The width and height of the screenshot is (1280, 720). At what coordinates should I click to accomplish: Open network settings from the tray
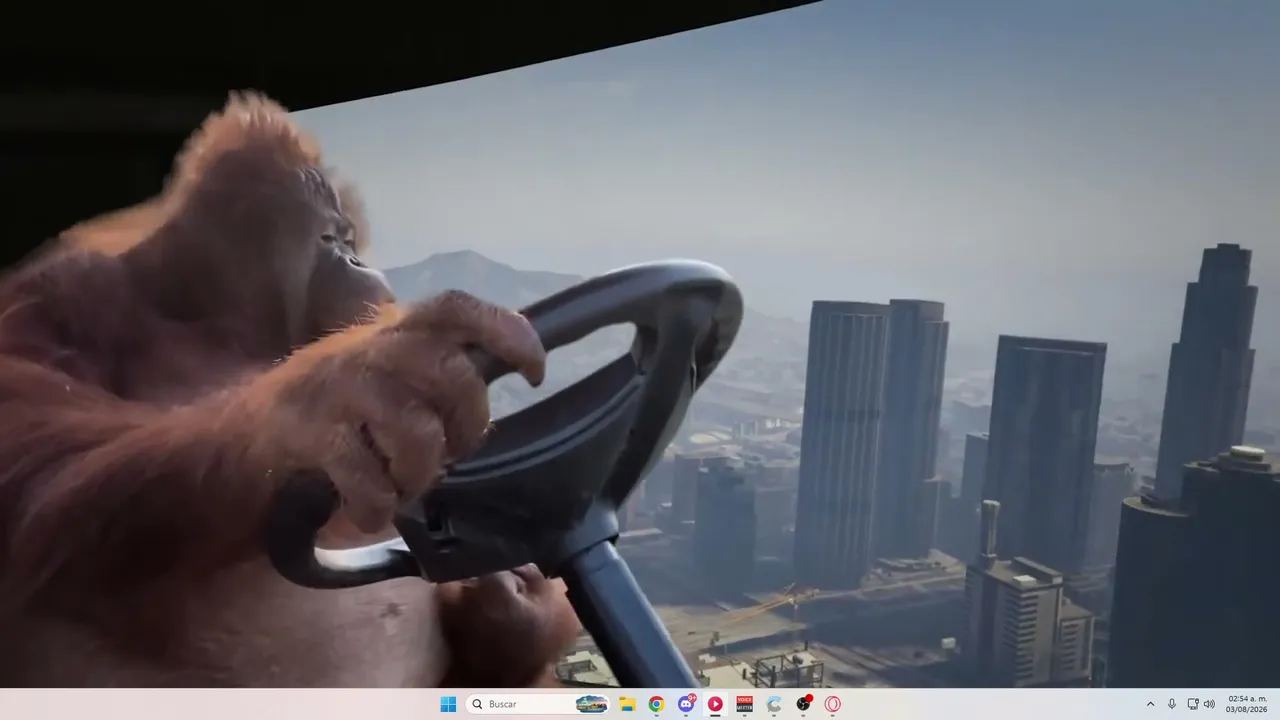coord(1193,704)
